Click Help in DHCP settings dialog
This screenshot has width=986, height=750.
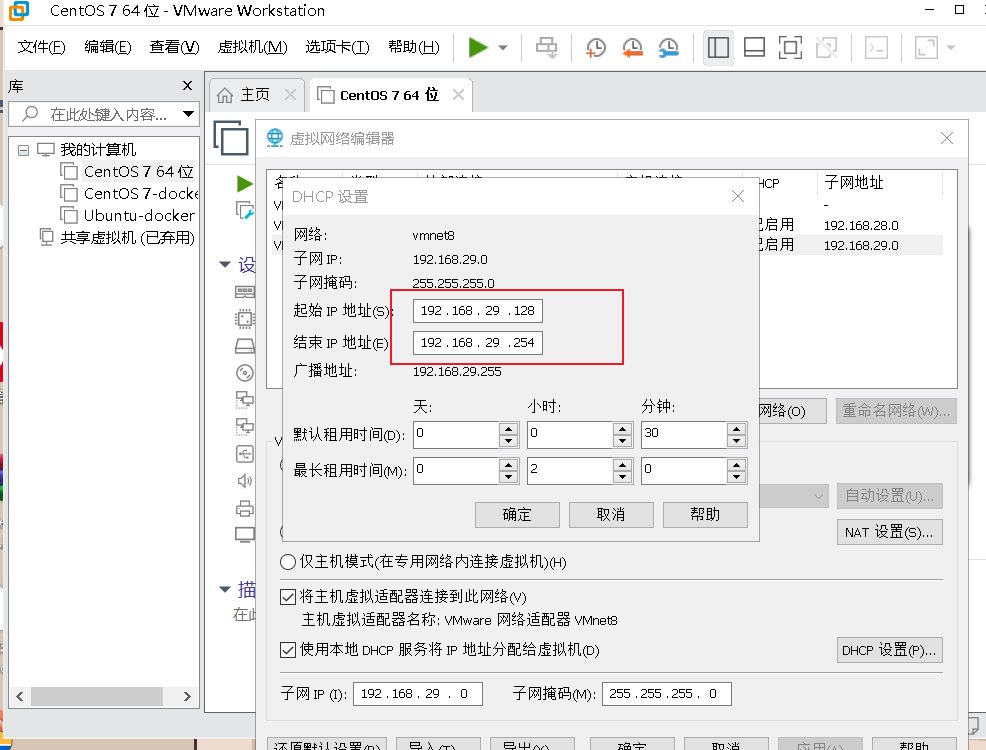705,515
